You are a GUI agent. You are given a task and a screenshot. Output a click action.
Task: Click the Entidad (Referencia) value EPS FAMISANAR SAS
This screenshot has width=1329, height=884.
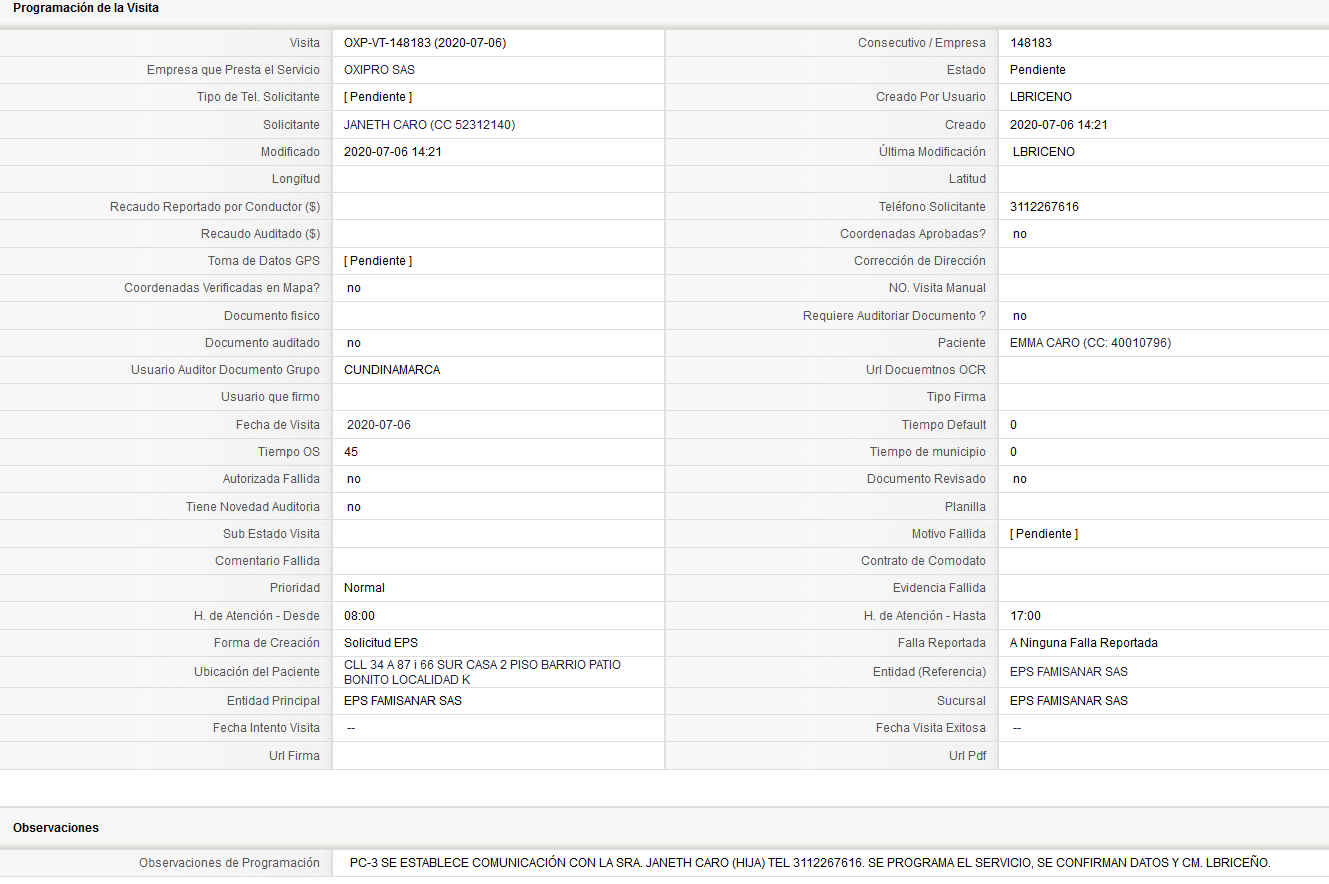(x=1069, y=672)
